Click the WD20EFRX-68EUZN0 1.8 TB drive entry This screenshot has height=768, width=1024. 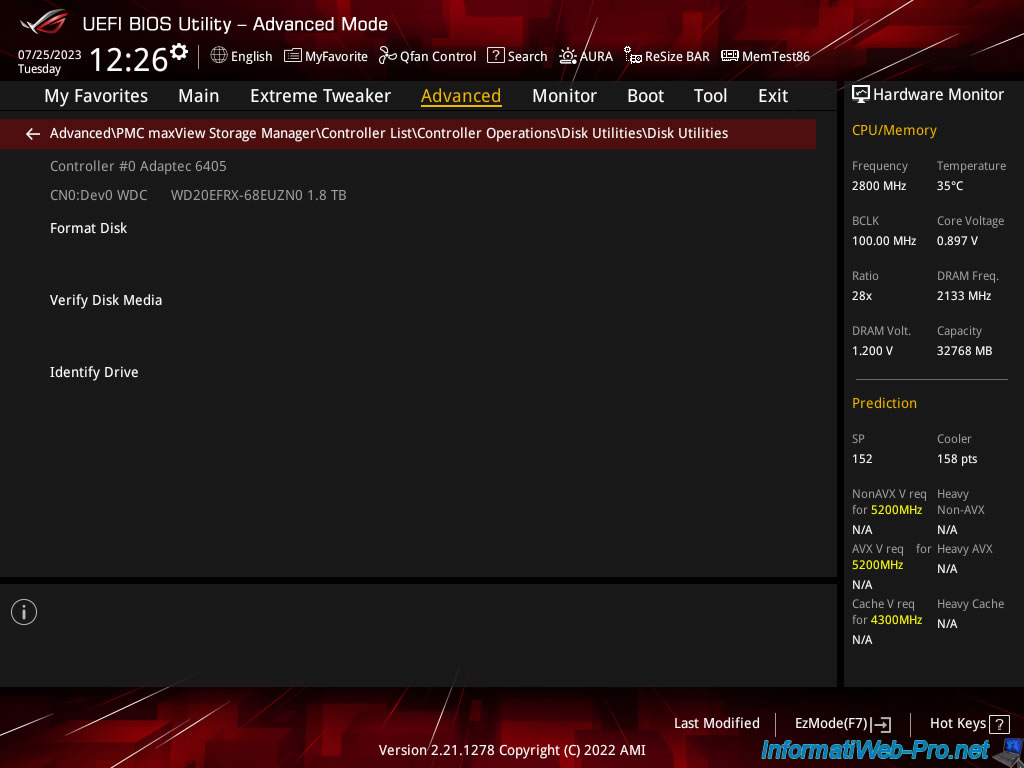point(259,195)
